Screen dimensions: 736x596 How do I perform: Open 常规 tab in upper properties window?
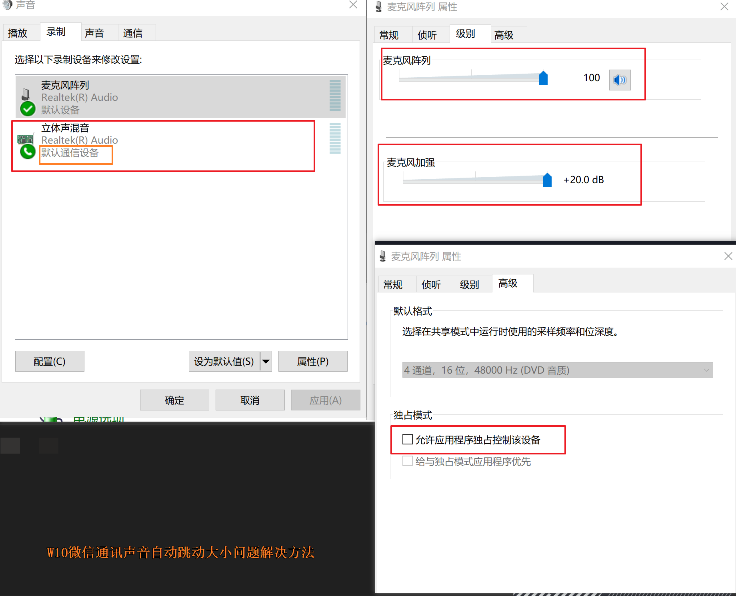pyautogui.click(x=389, y=35)
